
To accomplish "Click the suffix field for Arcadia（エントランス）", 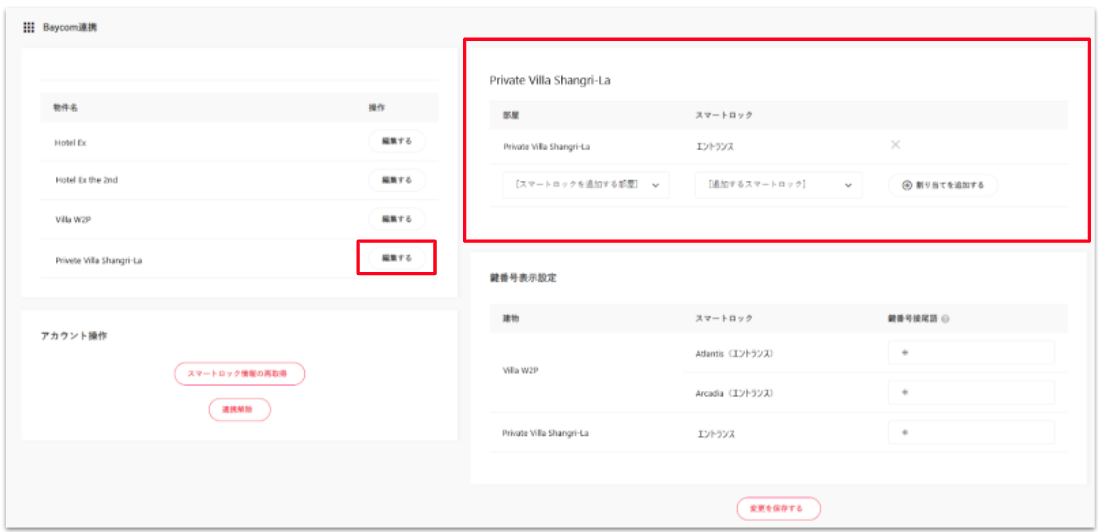I will 970,393.
